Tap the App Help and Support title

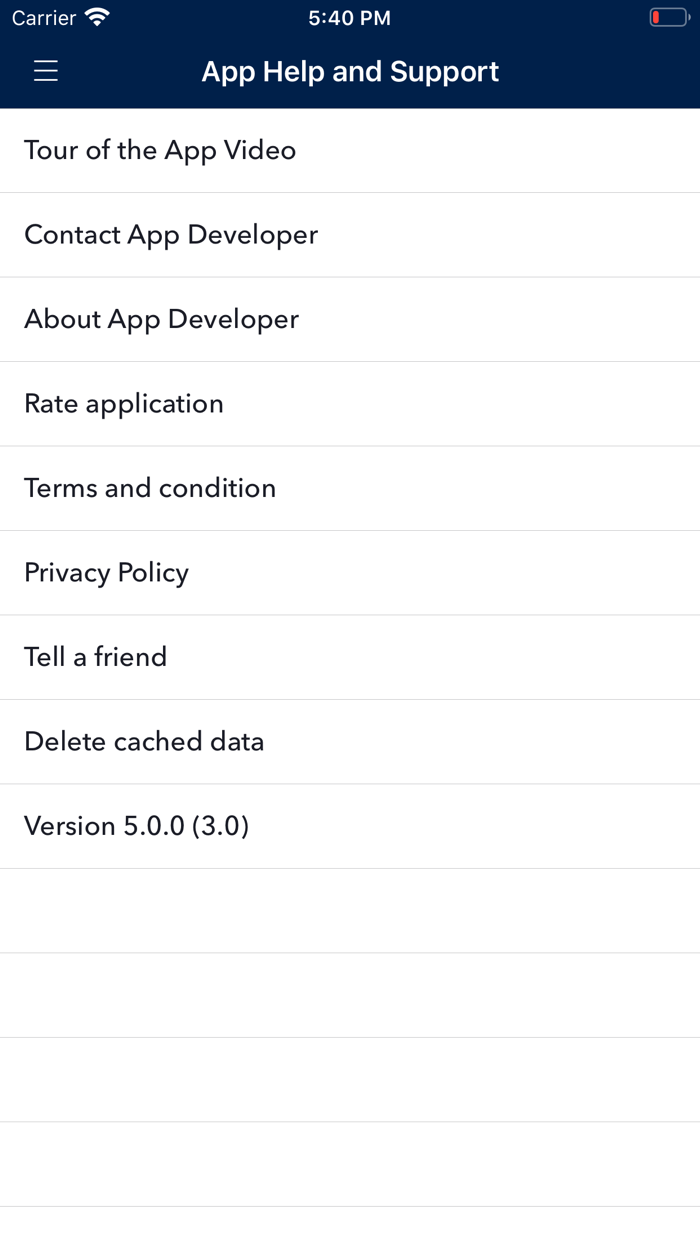point(350,71)
